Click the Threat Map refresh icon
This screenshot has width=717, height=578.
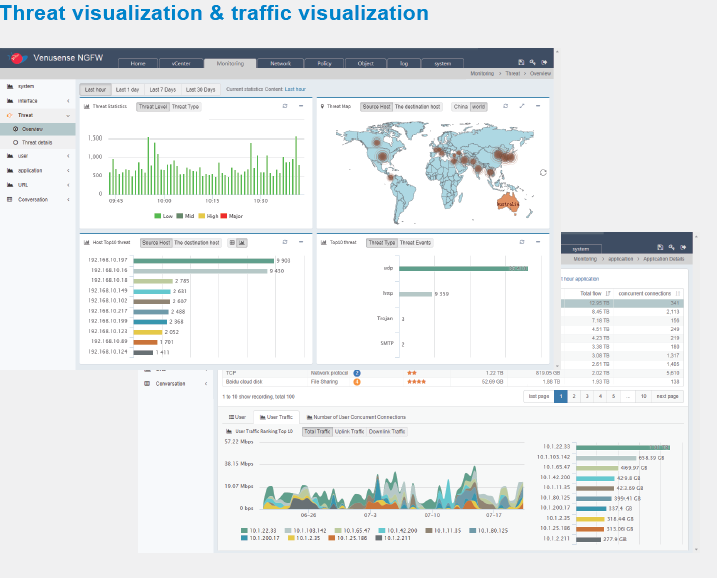[505, 105]
